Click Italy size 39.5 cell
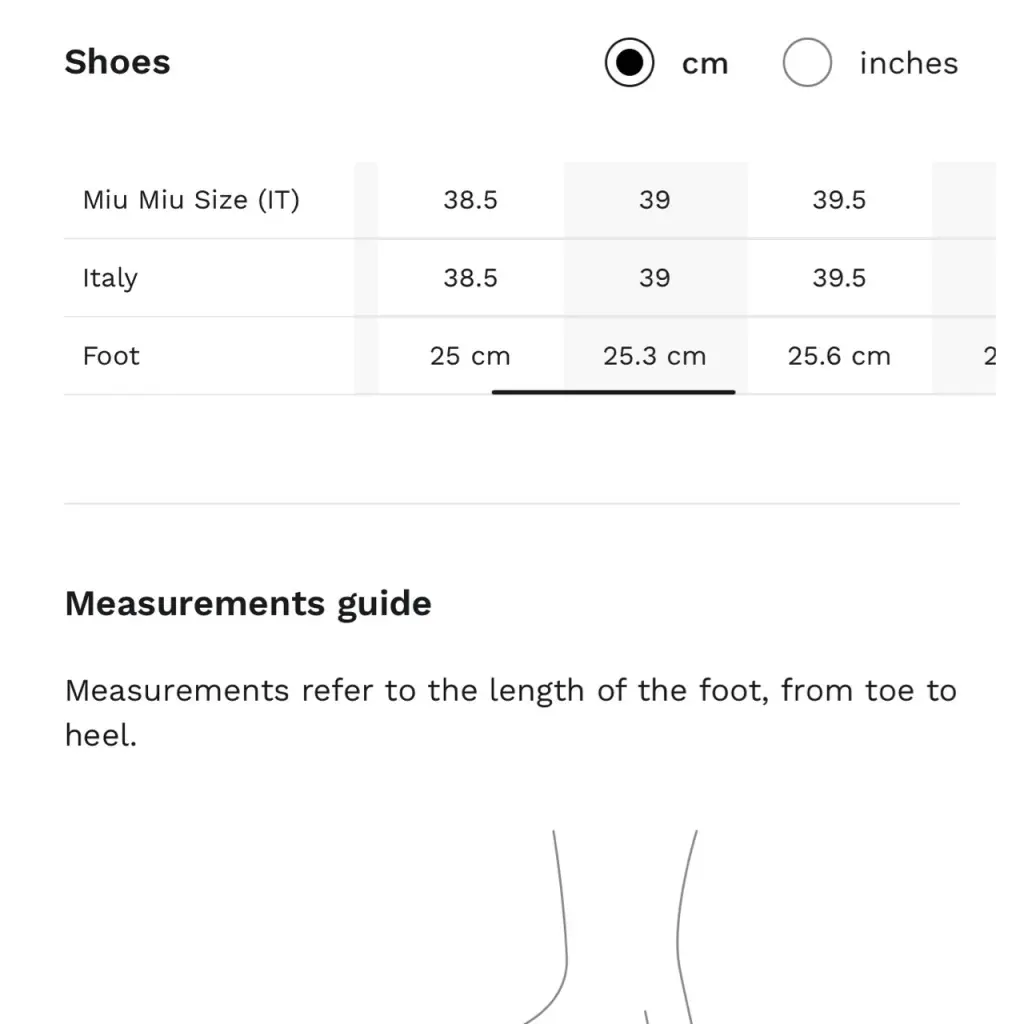Screen dimensions: 1024x1024 [x=838, y=278]
